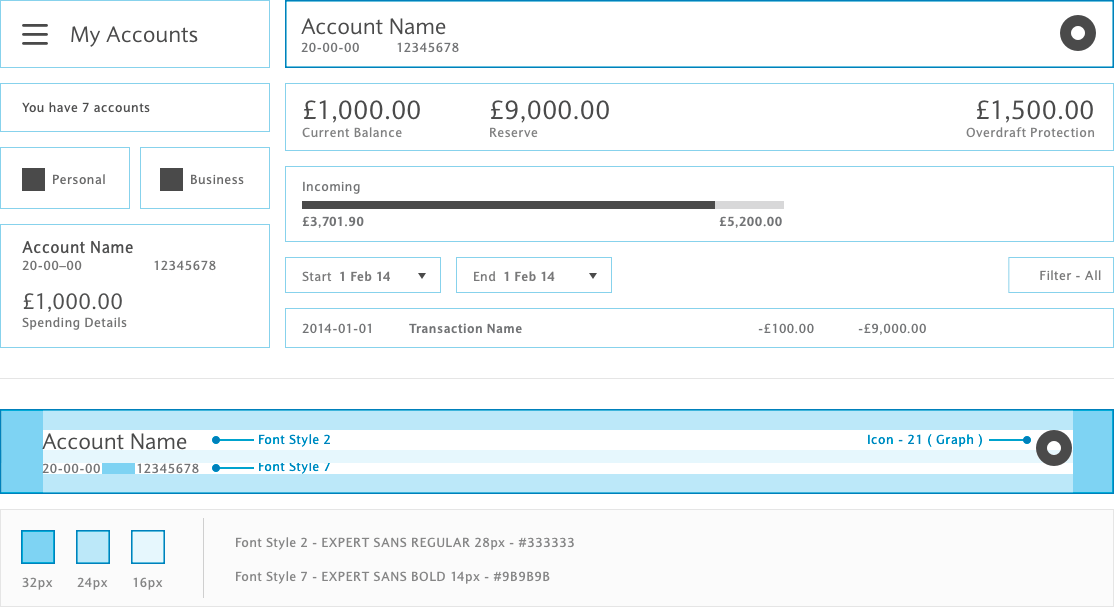Select the Personal accounts filter

[x=65, y=179]
